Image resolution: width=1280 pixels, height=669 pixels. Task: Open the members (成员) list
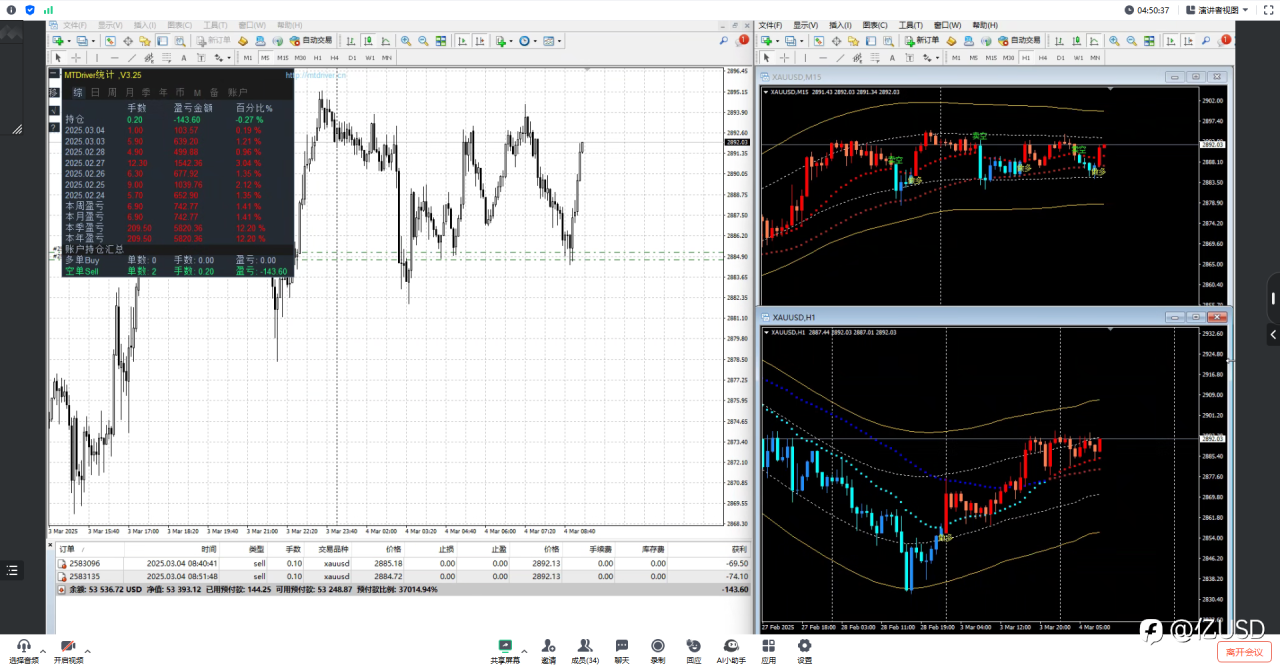click(x=585, y=650)
